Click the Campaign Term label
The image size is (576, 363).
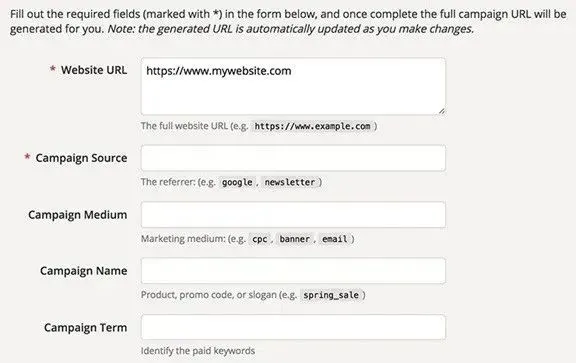(85, 327)
